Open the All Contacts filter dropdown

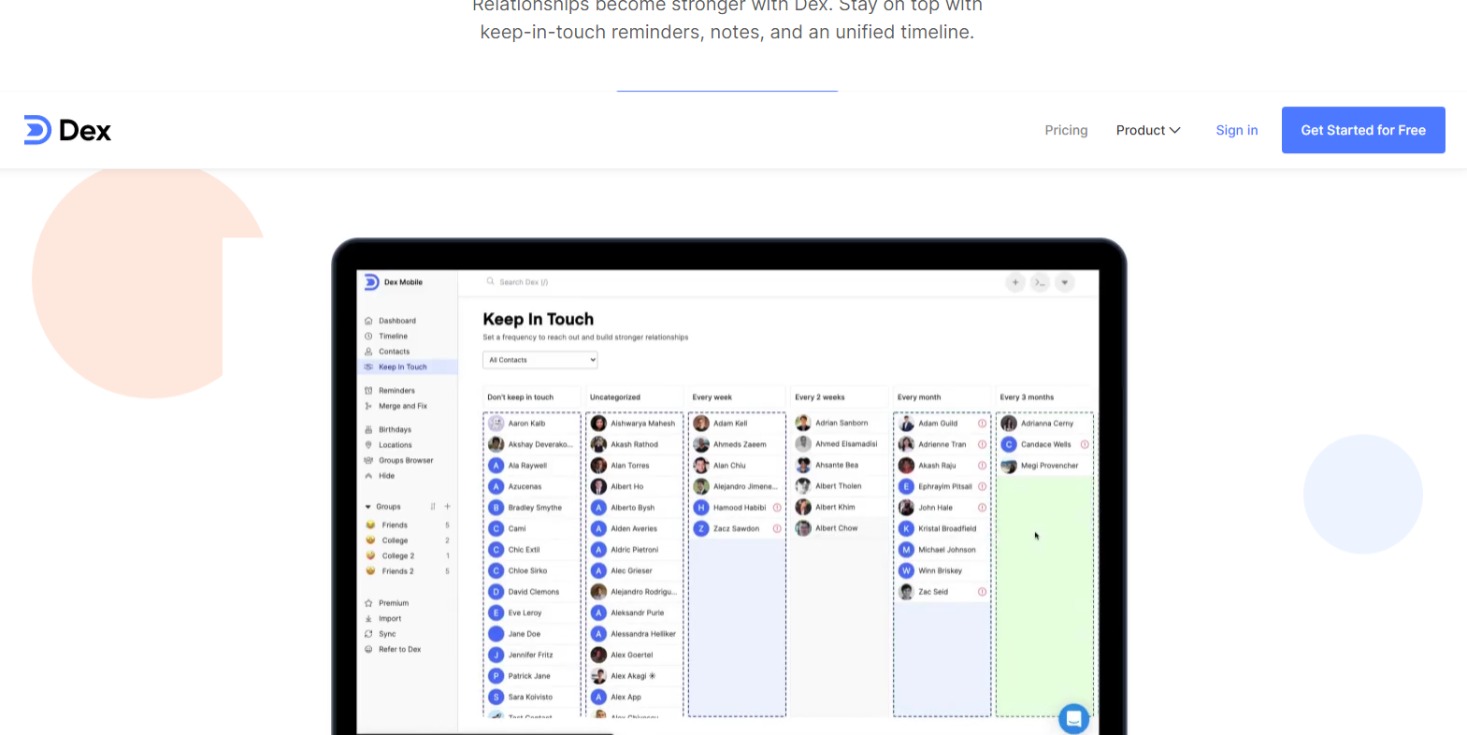point(540,360)
